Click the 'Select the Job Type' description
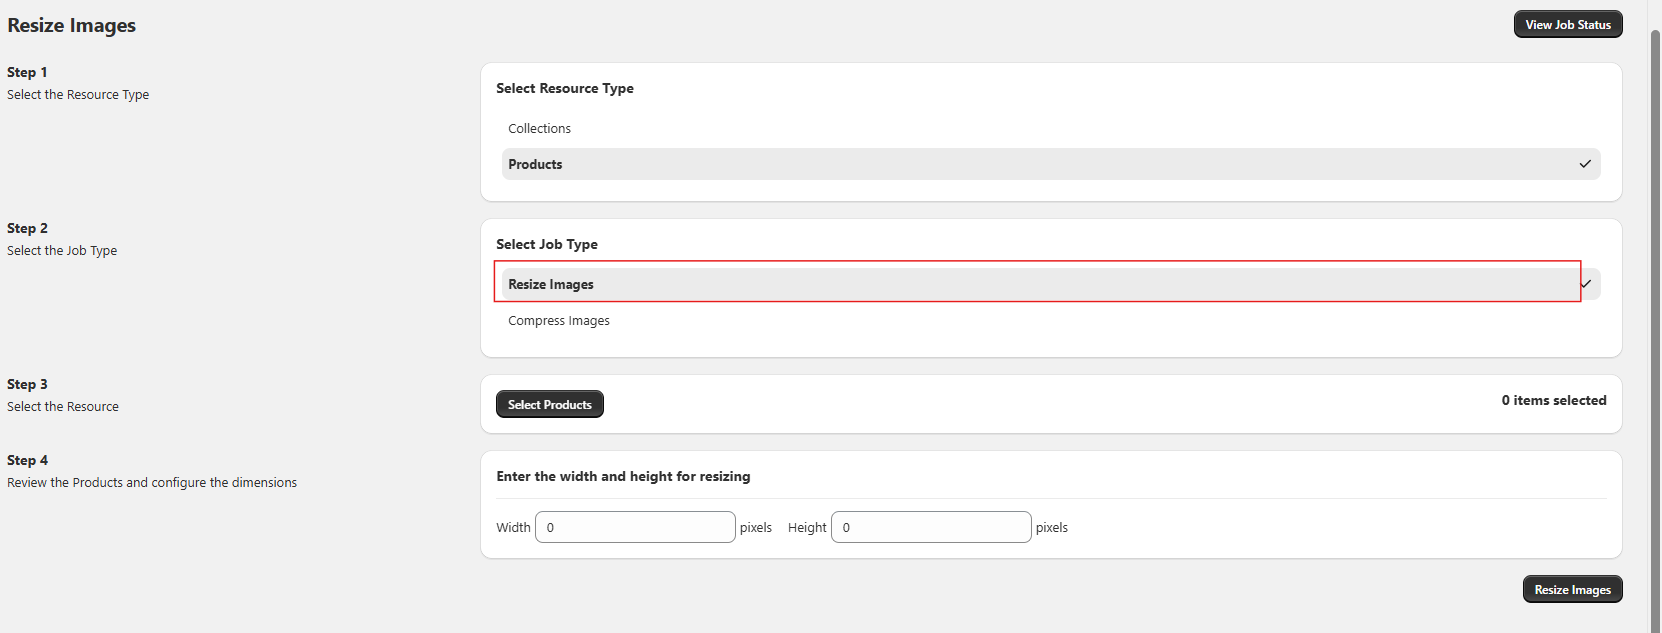Viewport: 1662px width, 633px height. coord(62,251)
